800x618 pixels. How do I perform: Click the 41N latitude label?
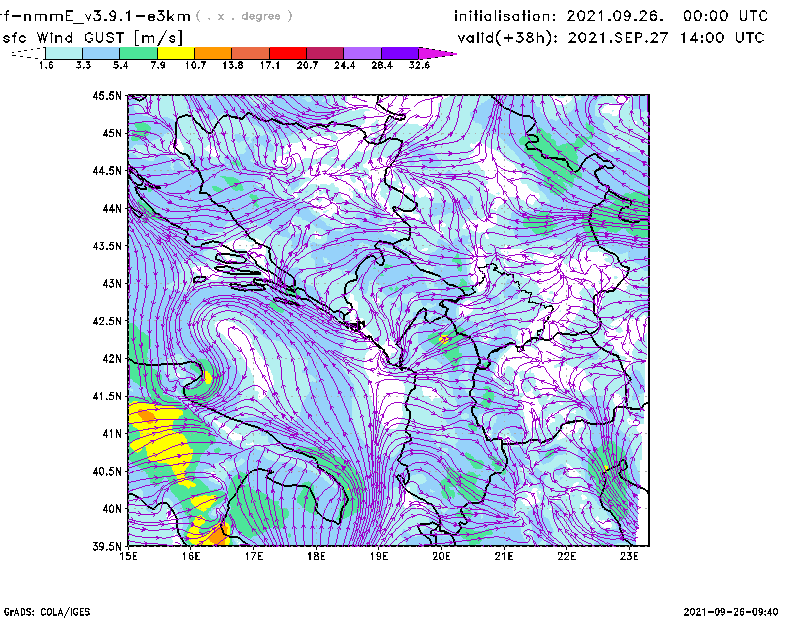tap(112, 434)
